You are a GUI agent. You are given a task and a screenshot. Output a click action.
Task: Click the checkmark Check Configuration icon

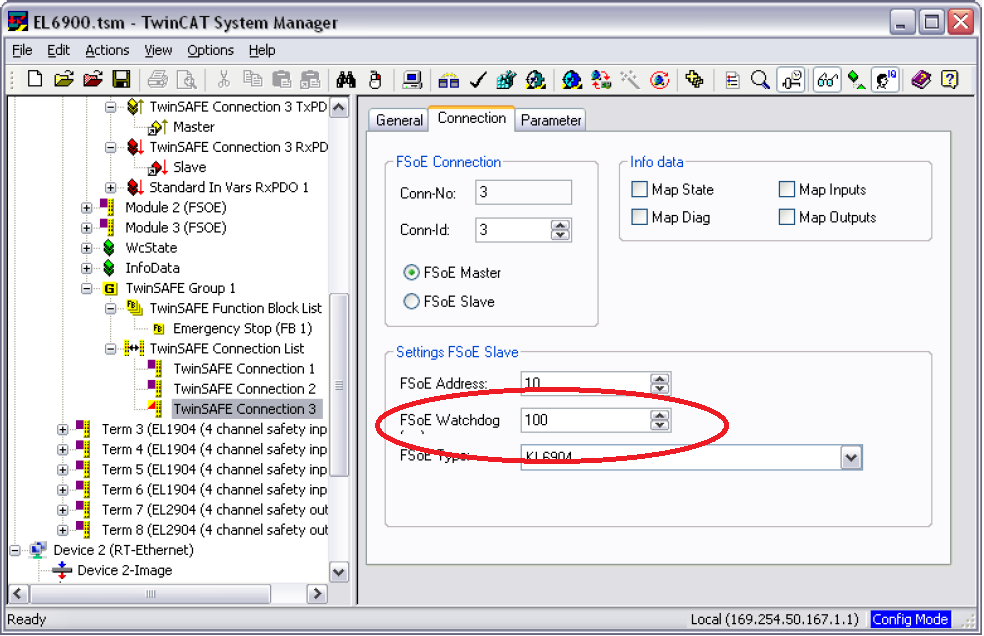pyautogui.click(x=478, y=80)
